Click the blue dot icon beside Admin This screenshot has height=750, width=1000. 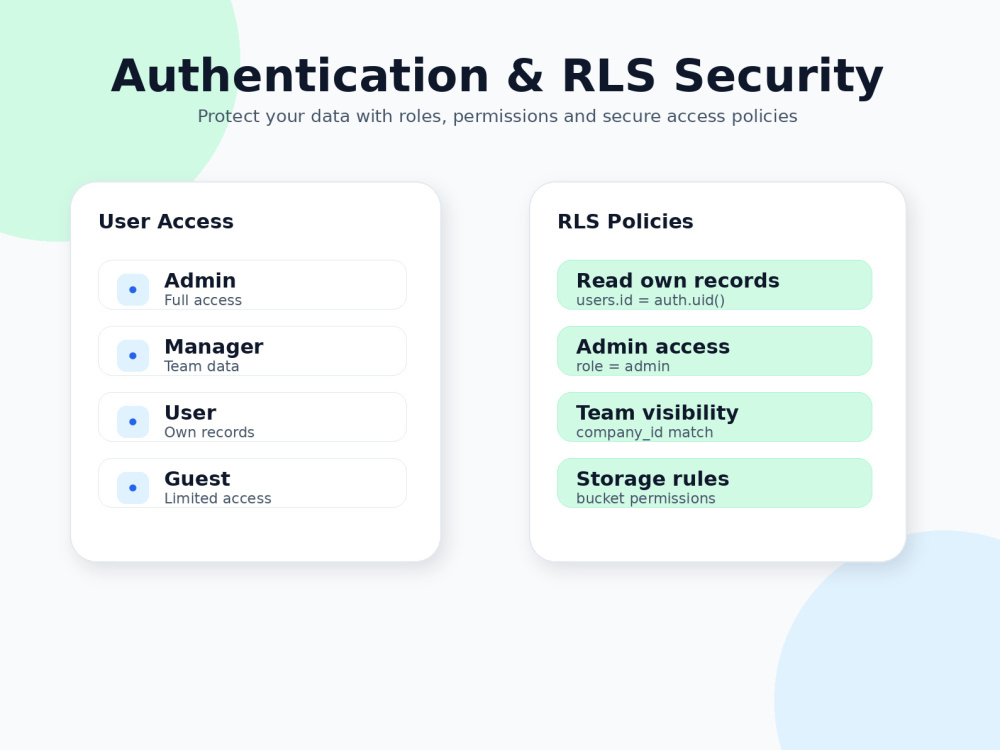pyautogui.click(x=133, y=290)
